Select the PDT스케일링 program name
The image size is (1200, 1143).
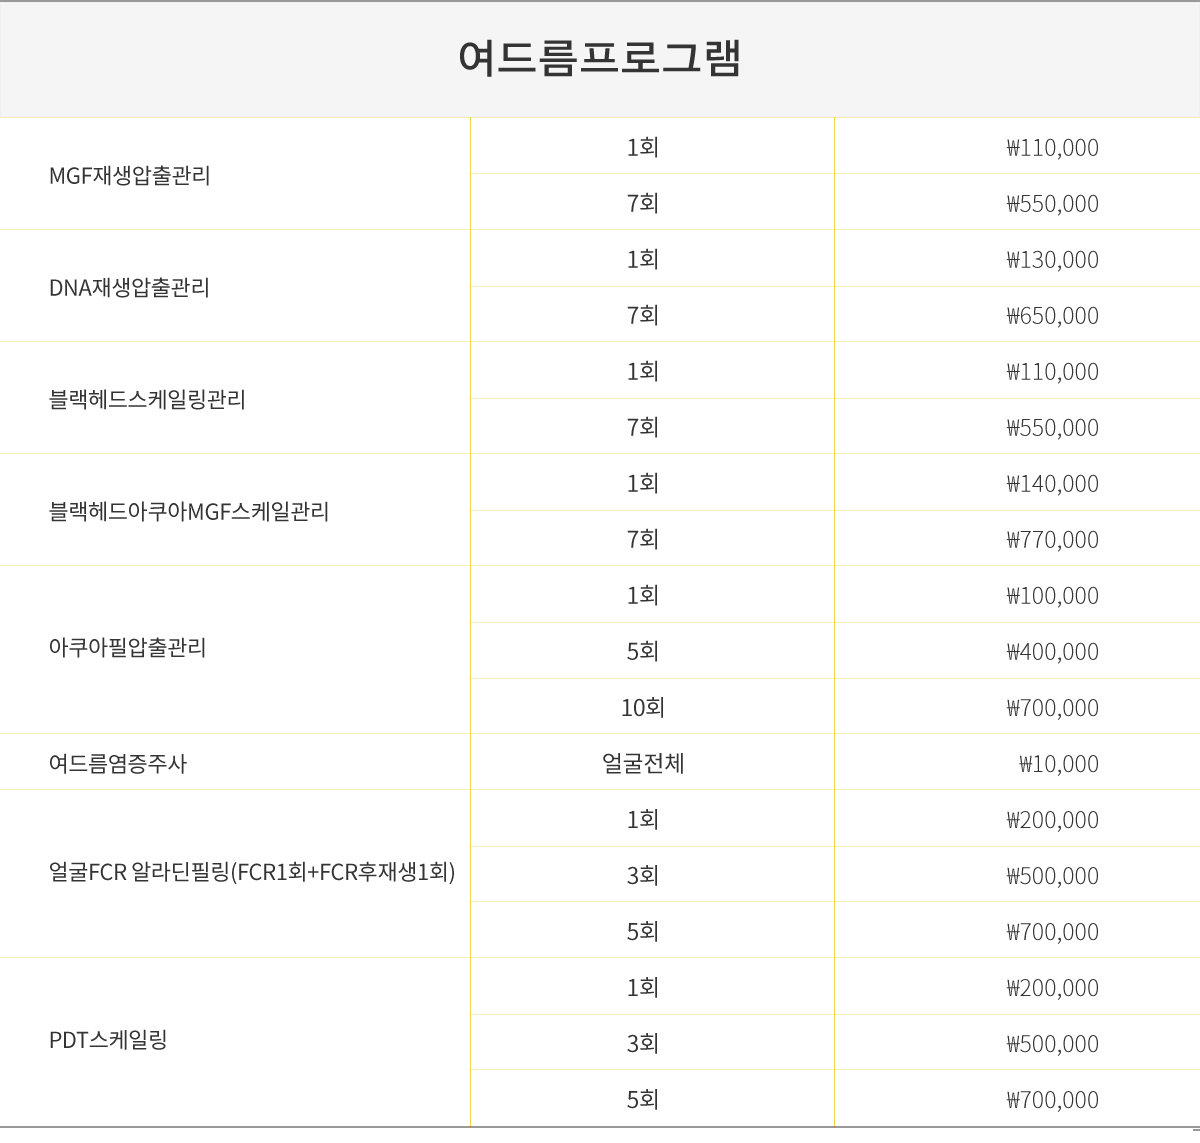(108, 1040)
